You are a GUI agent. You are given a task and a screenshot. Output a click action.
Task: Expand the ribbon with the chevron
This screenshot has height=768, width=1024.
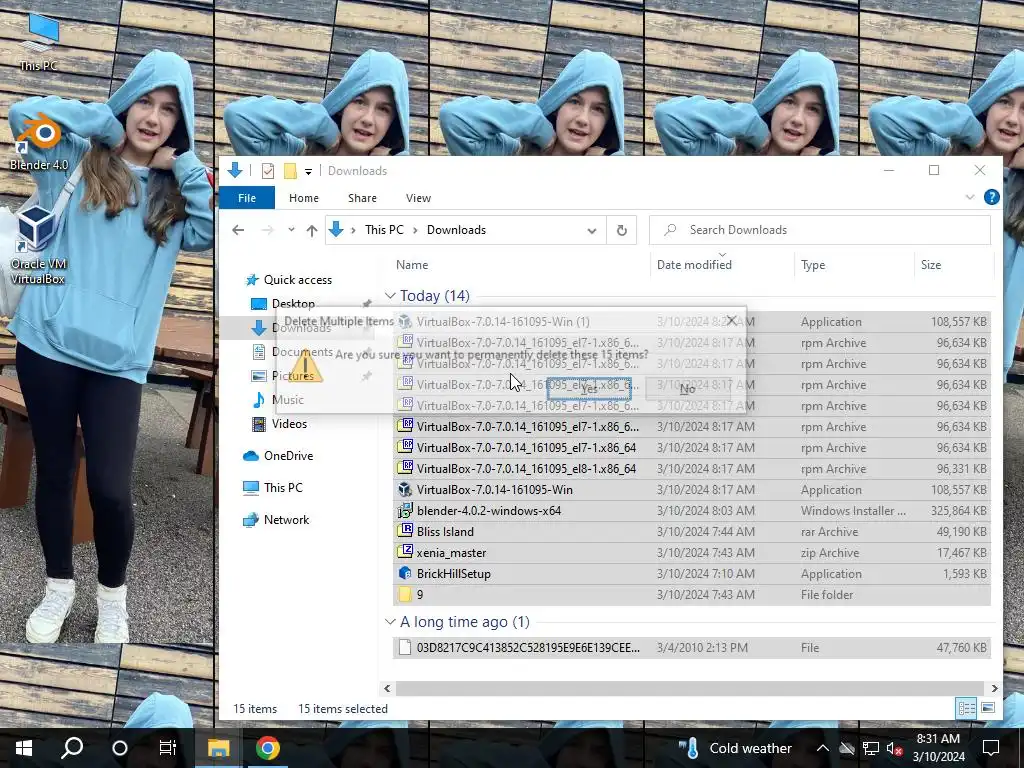[x=970, y=197]
